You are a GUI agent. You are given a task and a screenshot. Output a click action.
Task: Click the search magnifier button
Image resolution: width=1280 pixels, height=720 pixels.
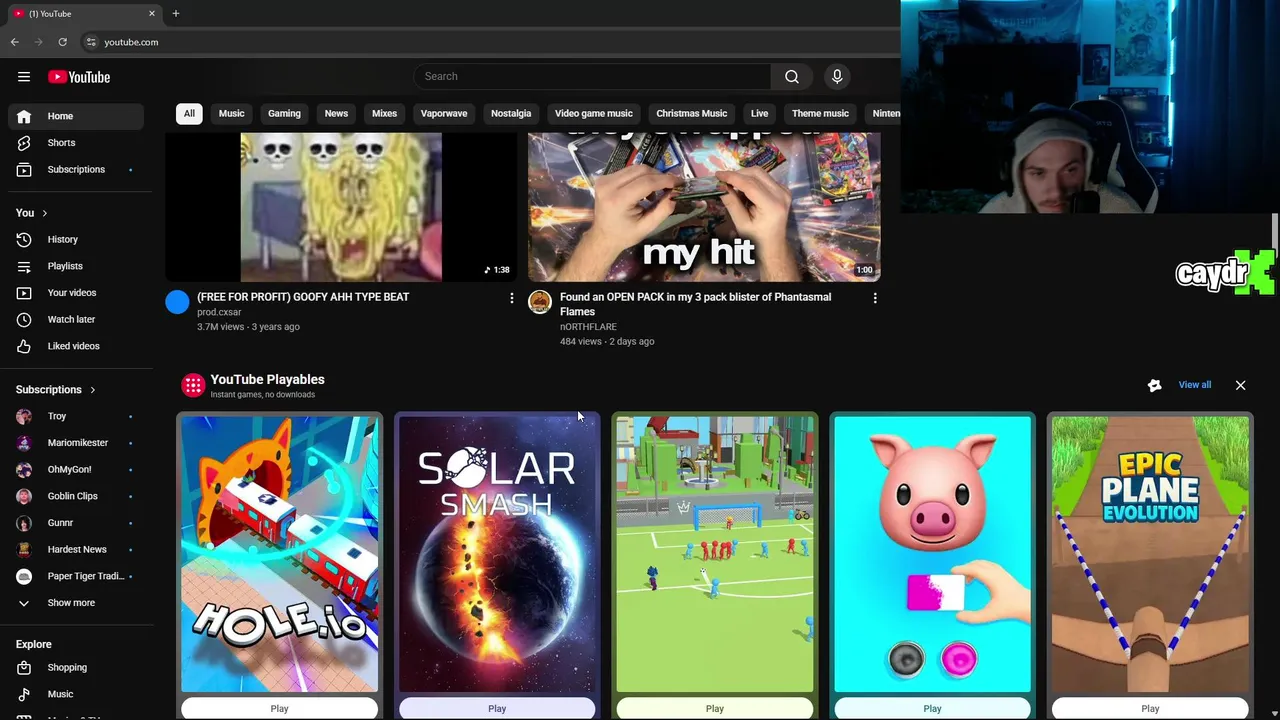[x=791, y=76]
